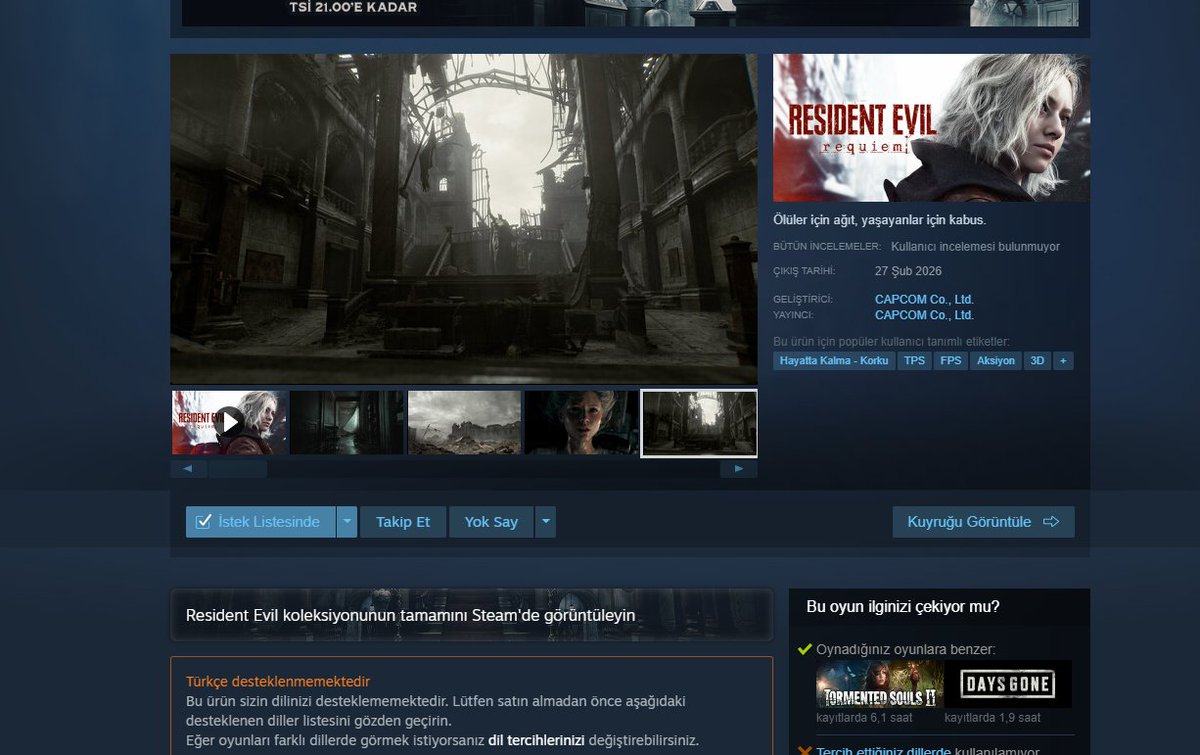1200x755 pixels.
Task: Click the green checkmark beside Oynadığınız oyunlara benzer
Action: (804, 649)
